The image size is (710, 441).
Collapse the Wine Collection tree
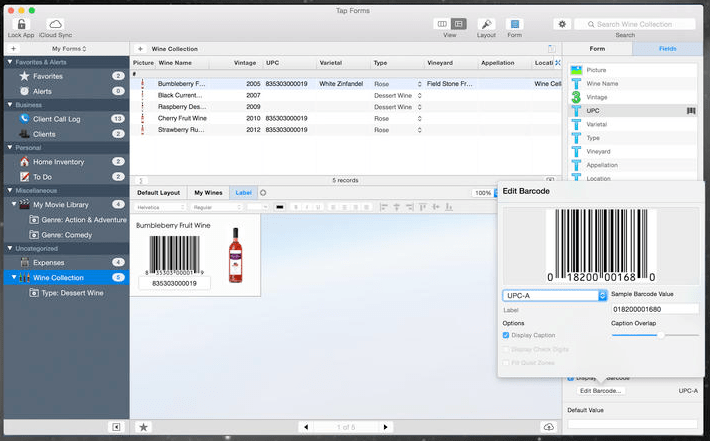coord(14,277)
